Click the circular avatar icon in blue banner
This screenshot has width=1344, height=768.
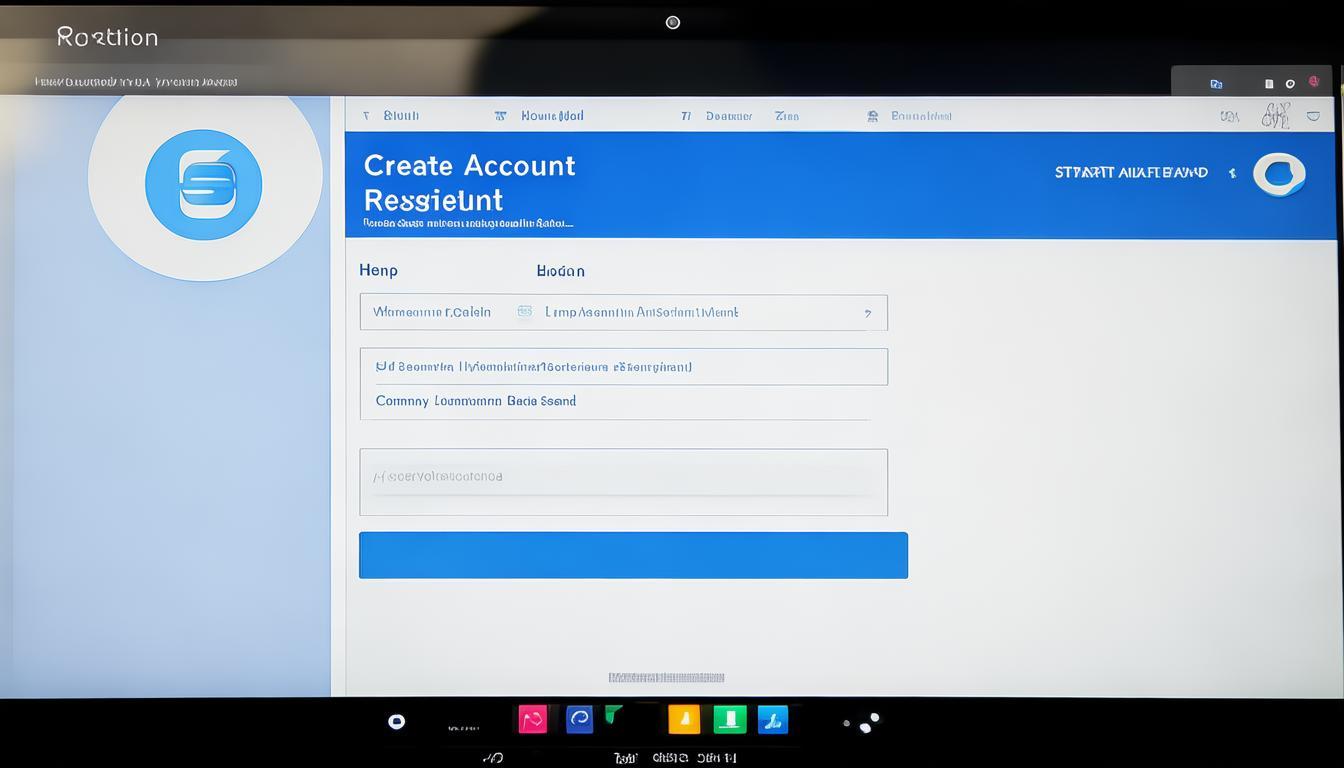click(1279, 174)
